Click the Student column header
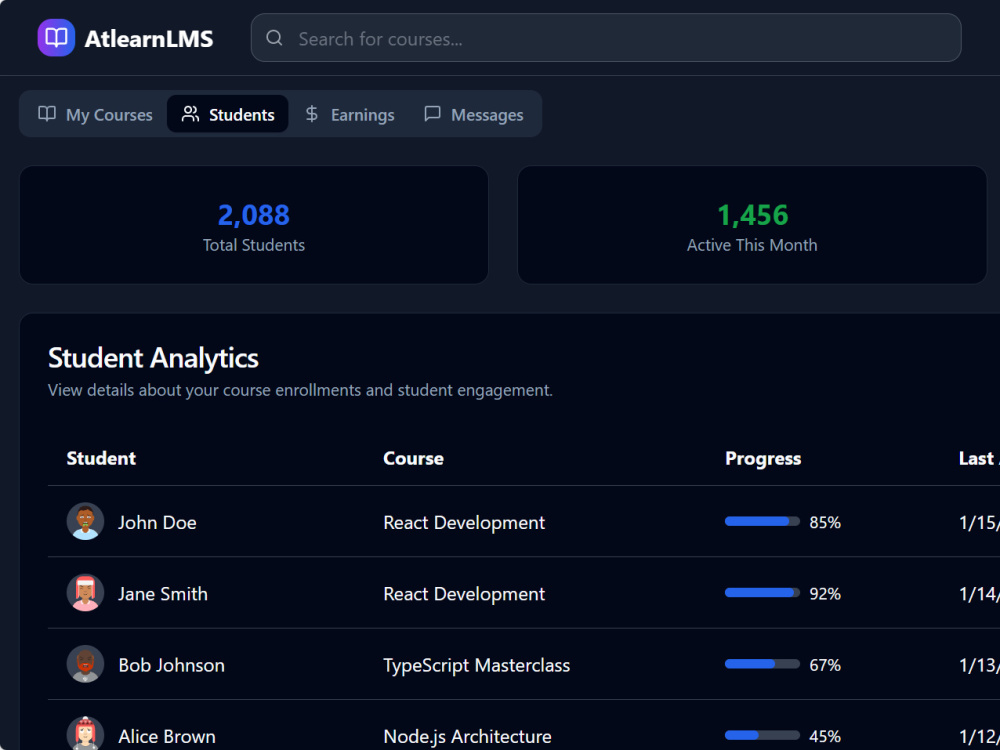1000x750 pixels. click(101, 459)
